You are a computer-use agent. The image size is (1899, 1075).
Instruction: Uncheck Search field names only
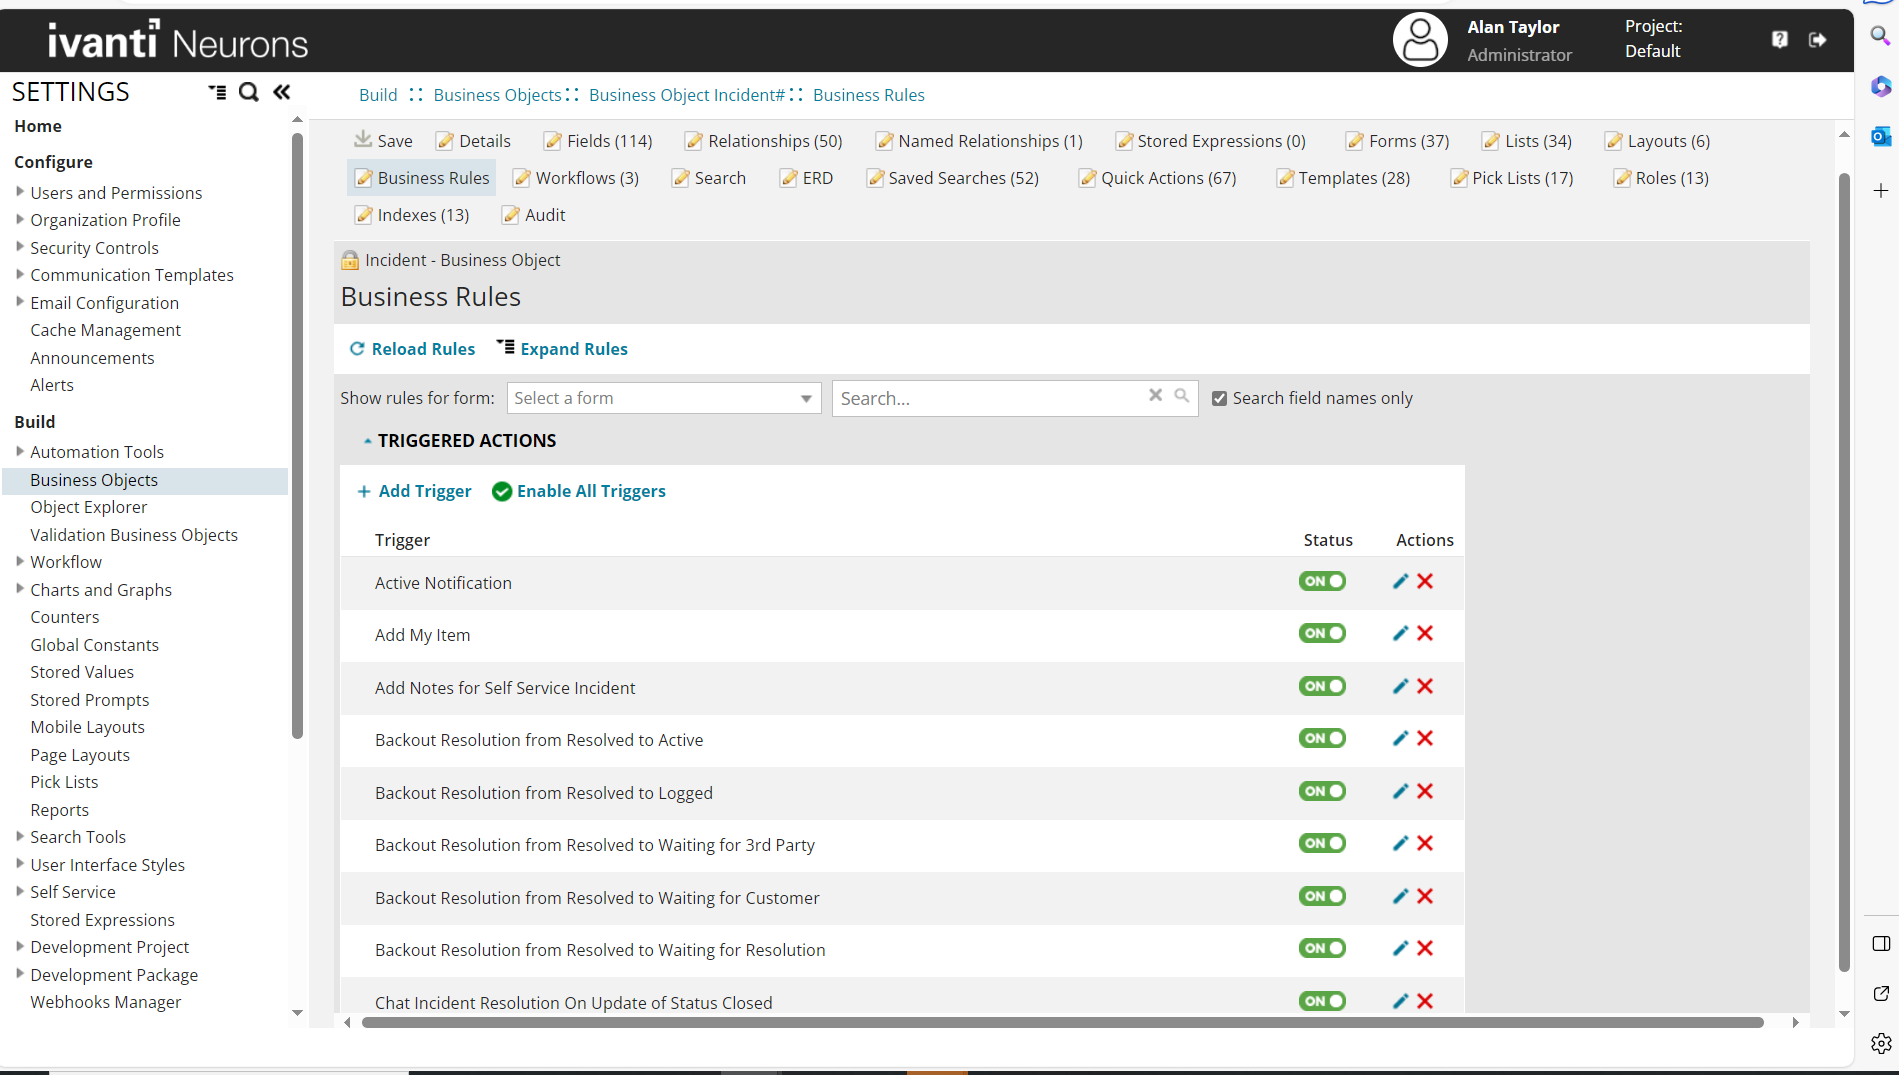tap(1219, 398)
